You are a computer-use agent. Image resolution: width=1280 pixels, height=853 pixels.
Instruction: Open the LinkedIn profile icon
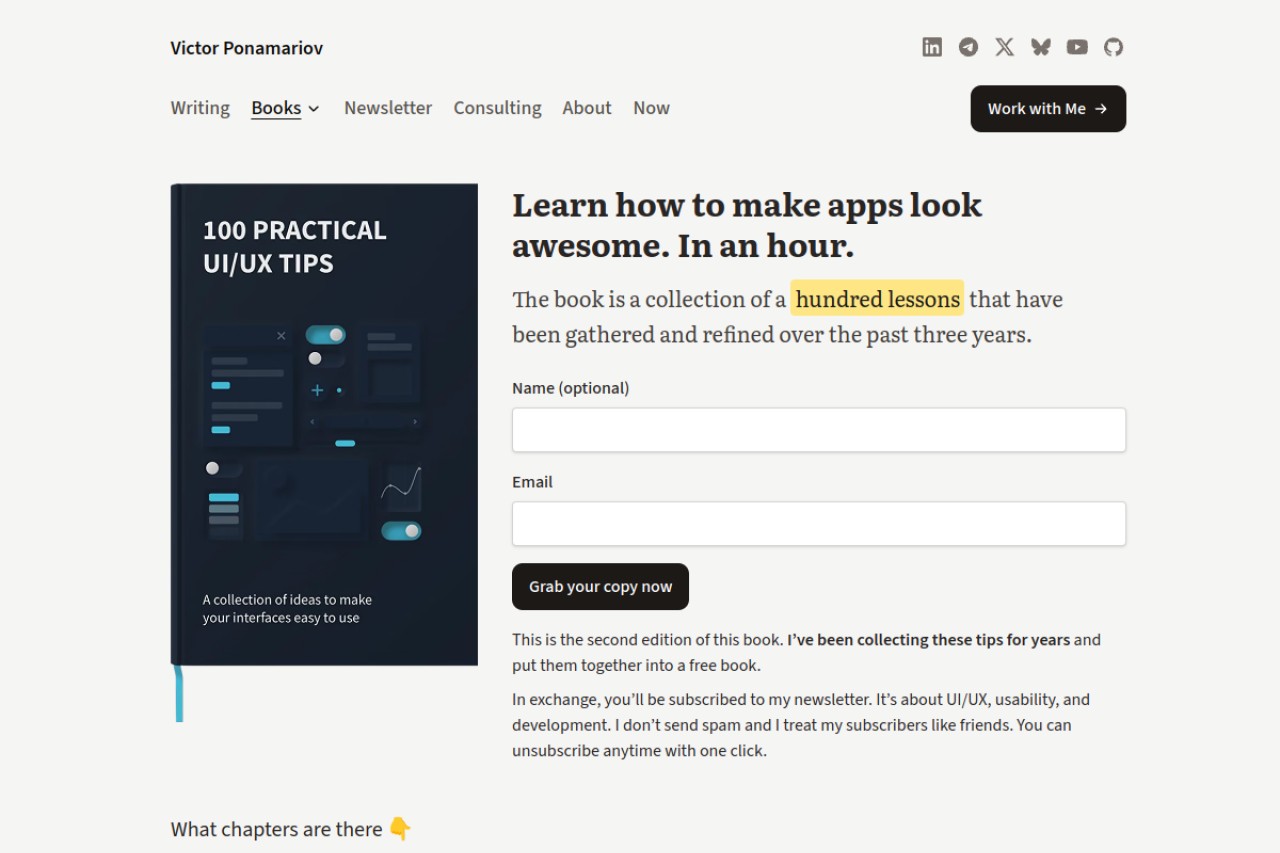coord(932,47)
